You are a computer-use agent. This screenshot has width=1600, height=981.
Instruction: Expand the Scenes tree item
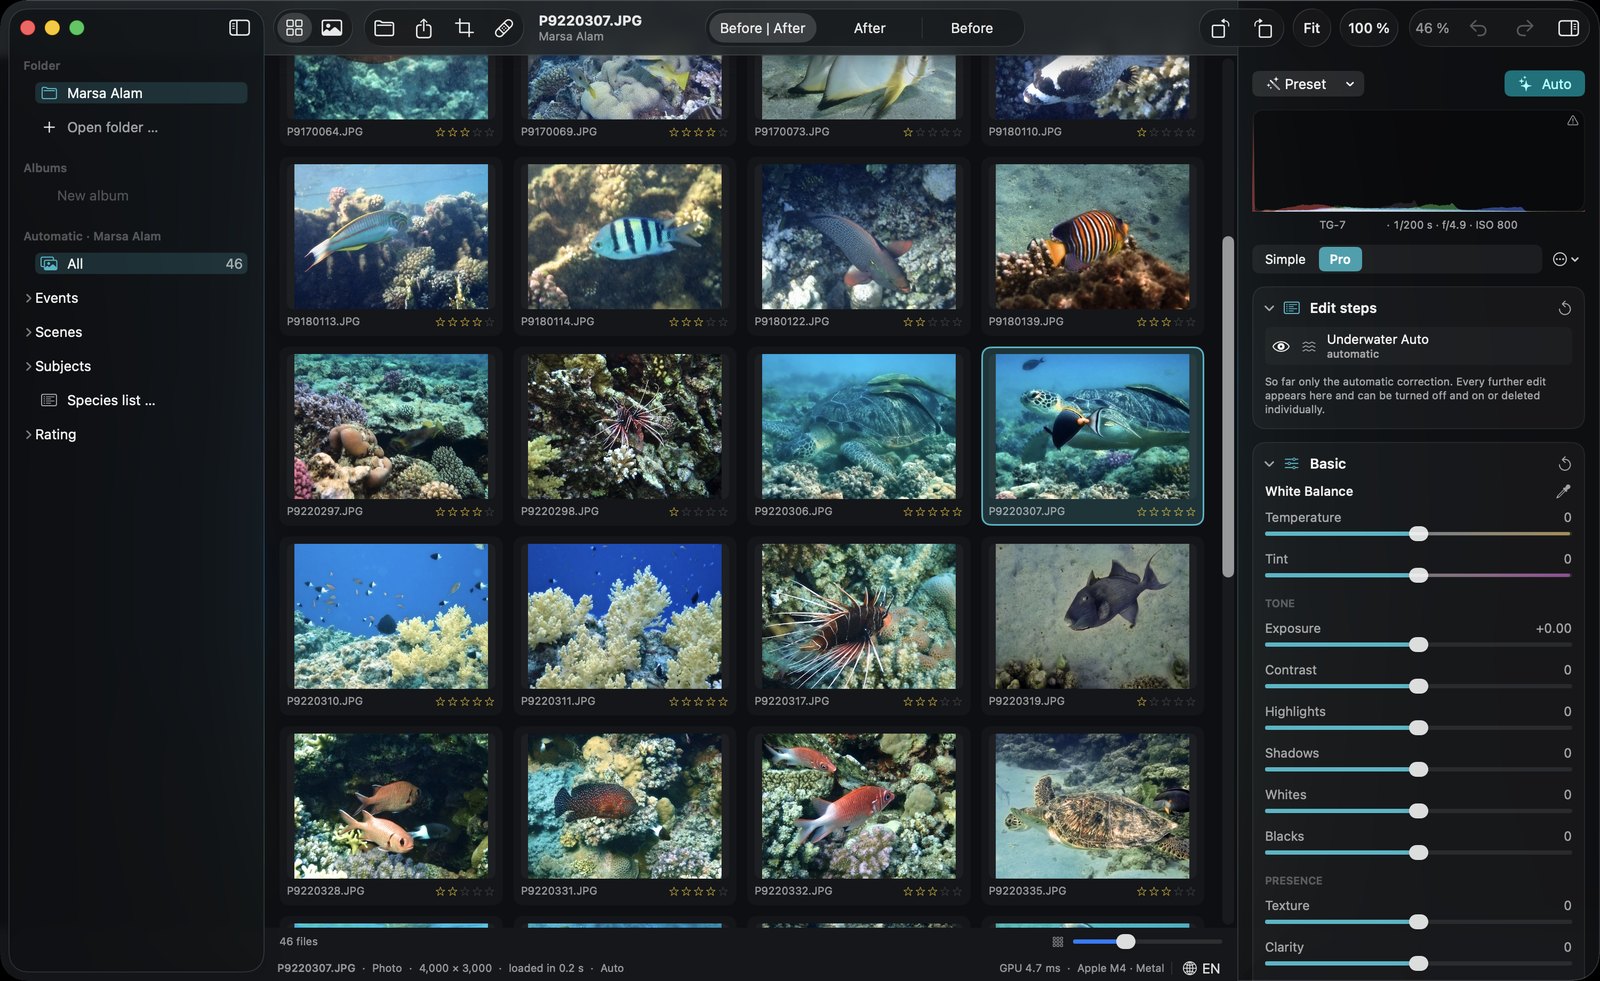[x=28, y=332]
